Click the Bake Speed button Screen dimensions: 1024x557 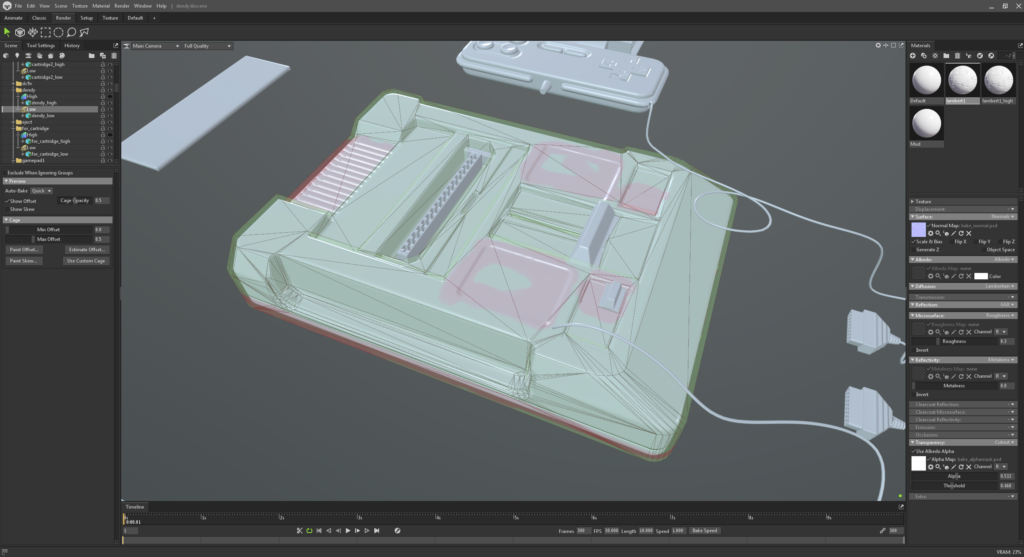705,531
